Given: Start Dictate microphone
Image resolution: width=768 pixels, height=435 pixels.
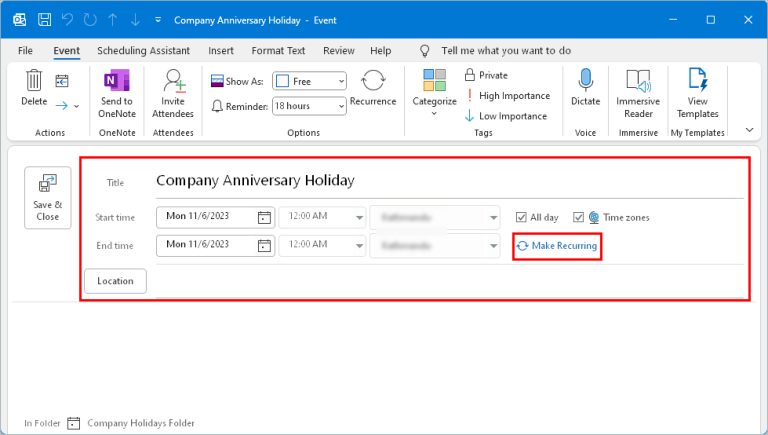Looking at the screenshot, I should (585, 87).
